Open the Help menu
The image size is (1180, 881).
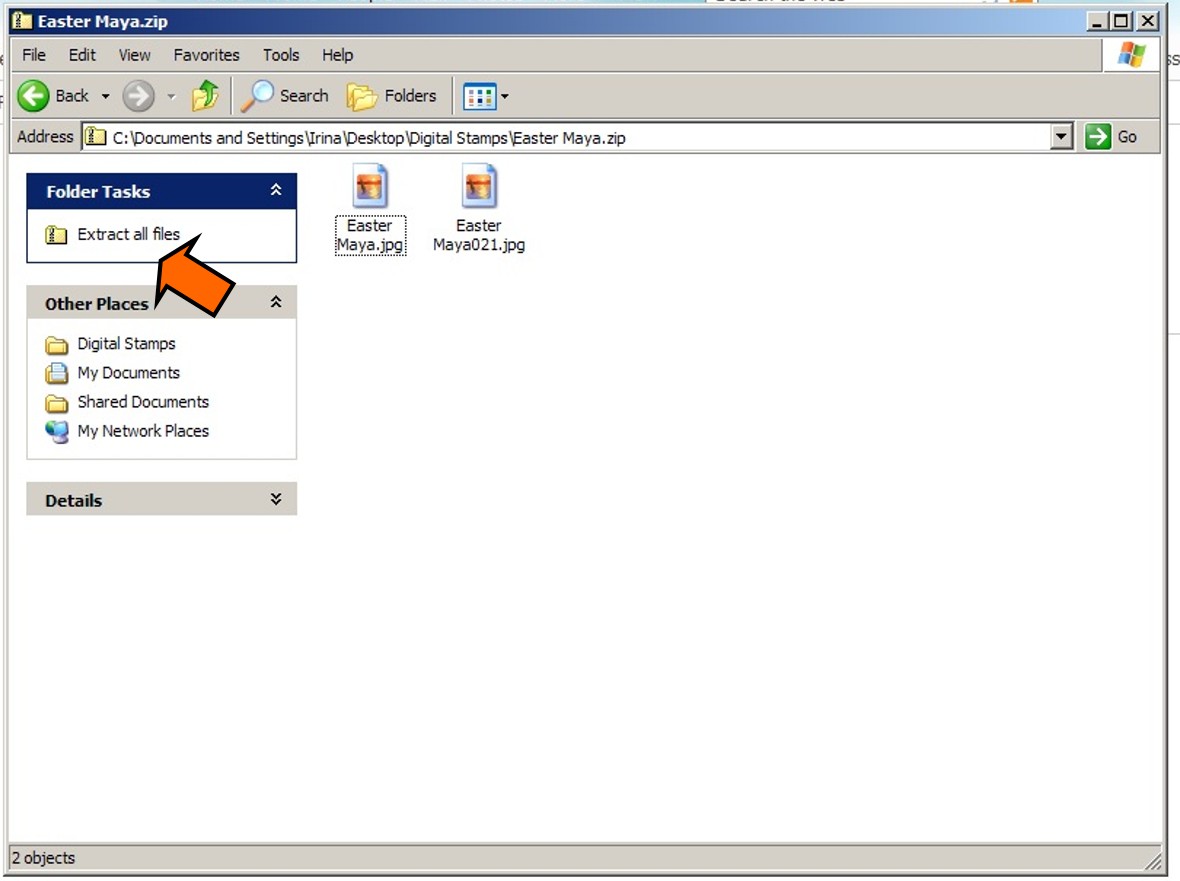338,55
